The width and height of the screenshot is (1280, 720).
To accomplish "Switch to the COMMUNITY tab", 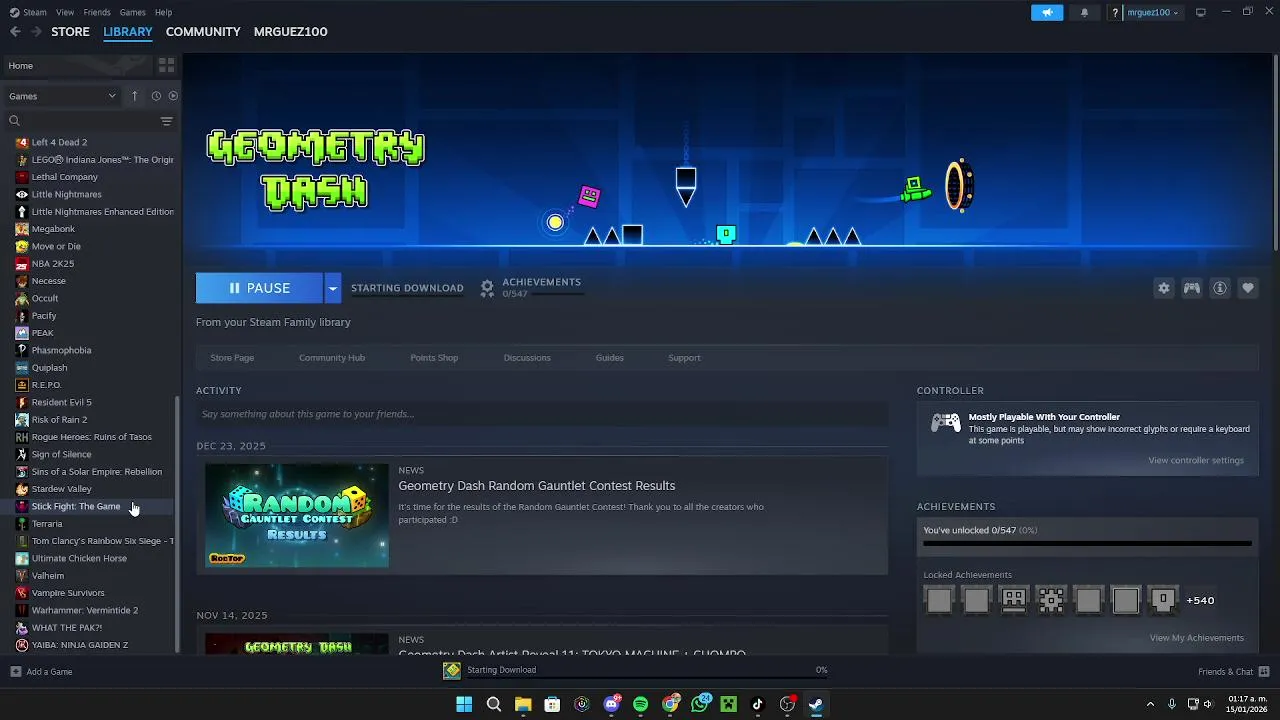I will pyautogui.click(x=203, y=31).
